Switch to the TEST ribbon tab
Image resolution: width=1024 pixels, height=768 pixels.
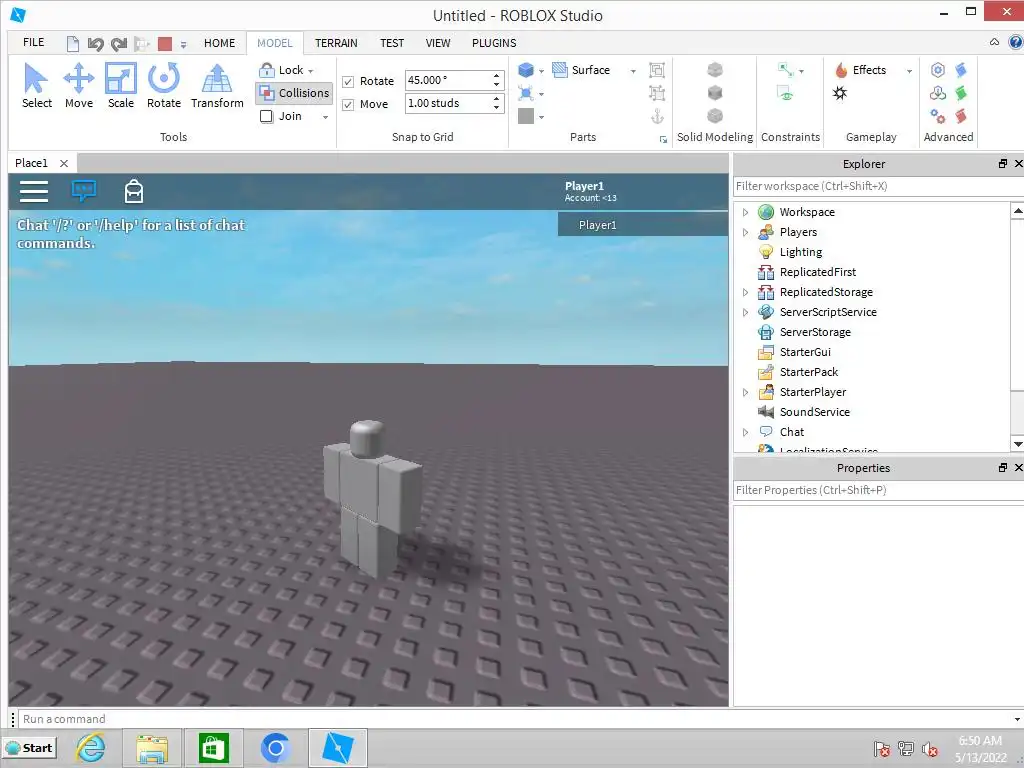392,43
